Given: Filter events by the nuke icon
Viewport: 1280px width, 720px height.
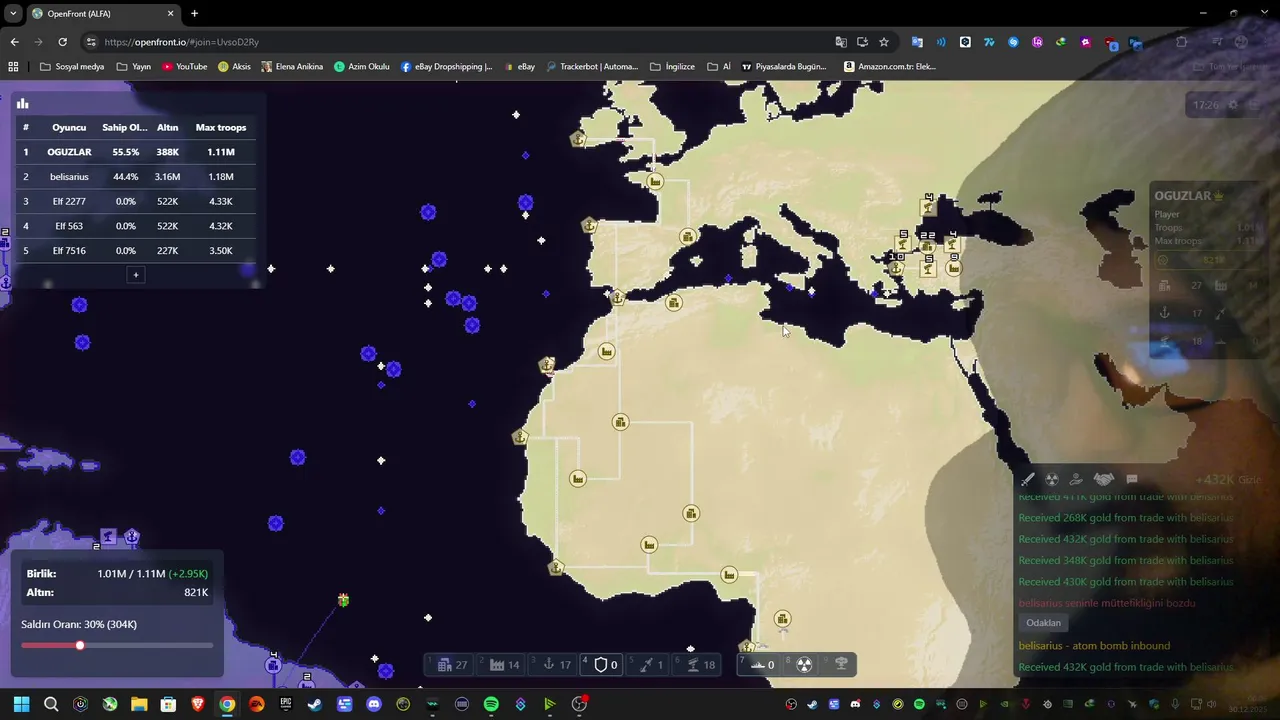Looking at the screenshot, I should pyautogui.click(x=1052, y=479).
